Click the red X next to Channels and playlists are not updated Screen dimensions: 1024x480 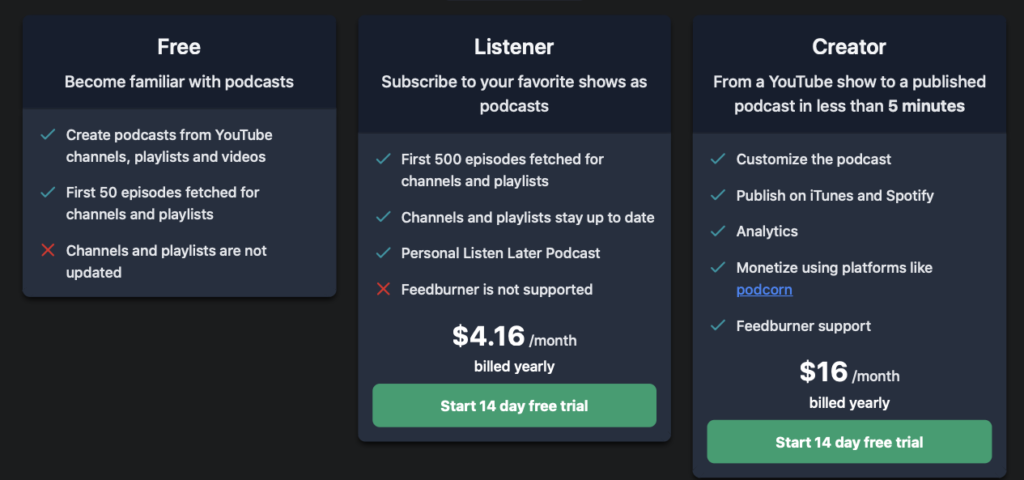pos(48,250)
